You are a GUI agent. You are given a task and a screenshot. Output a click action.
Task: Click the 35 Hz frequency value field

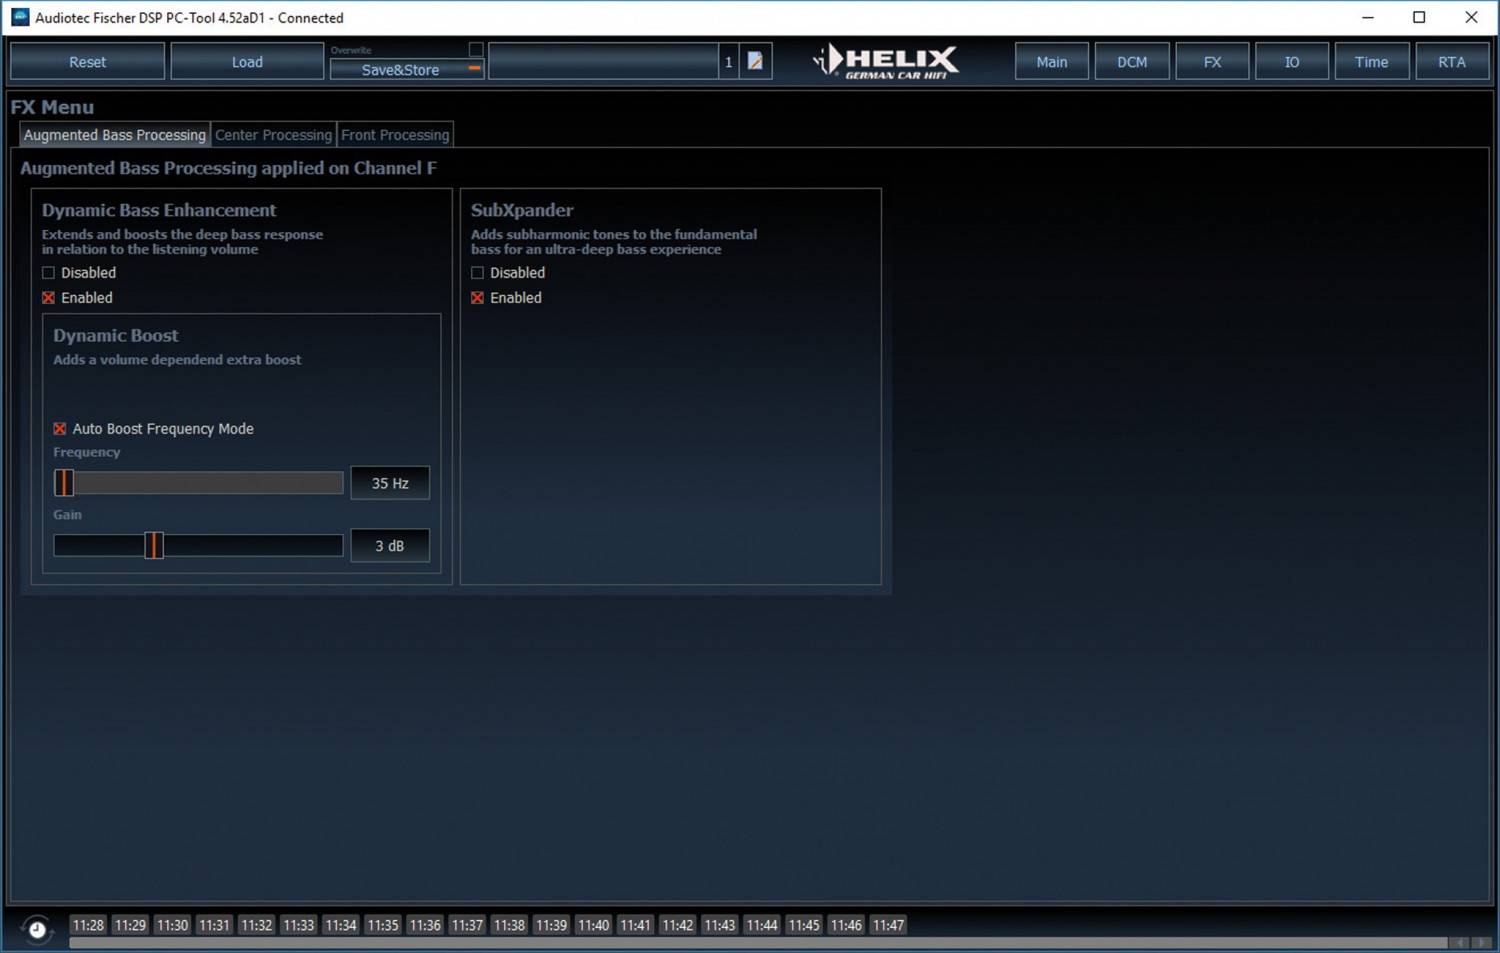pos(390,483)
